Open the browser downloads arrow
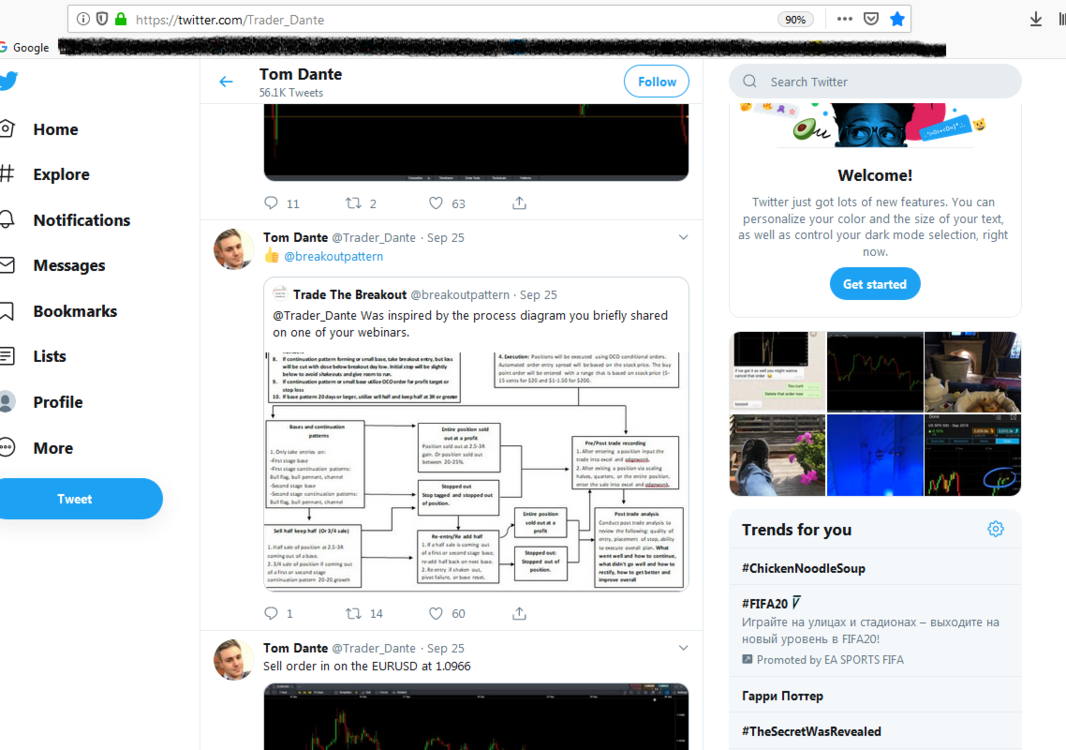The height and width of the screenshot is (750, 1066). pos(1035,19)
